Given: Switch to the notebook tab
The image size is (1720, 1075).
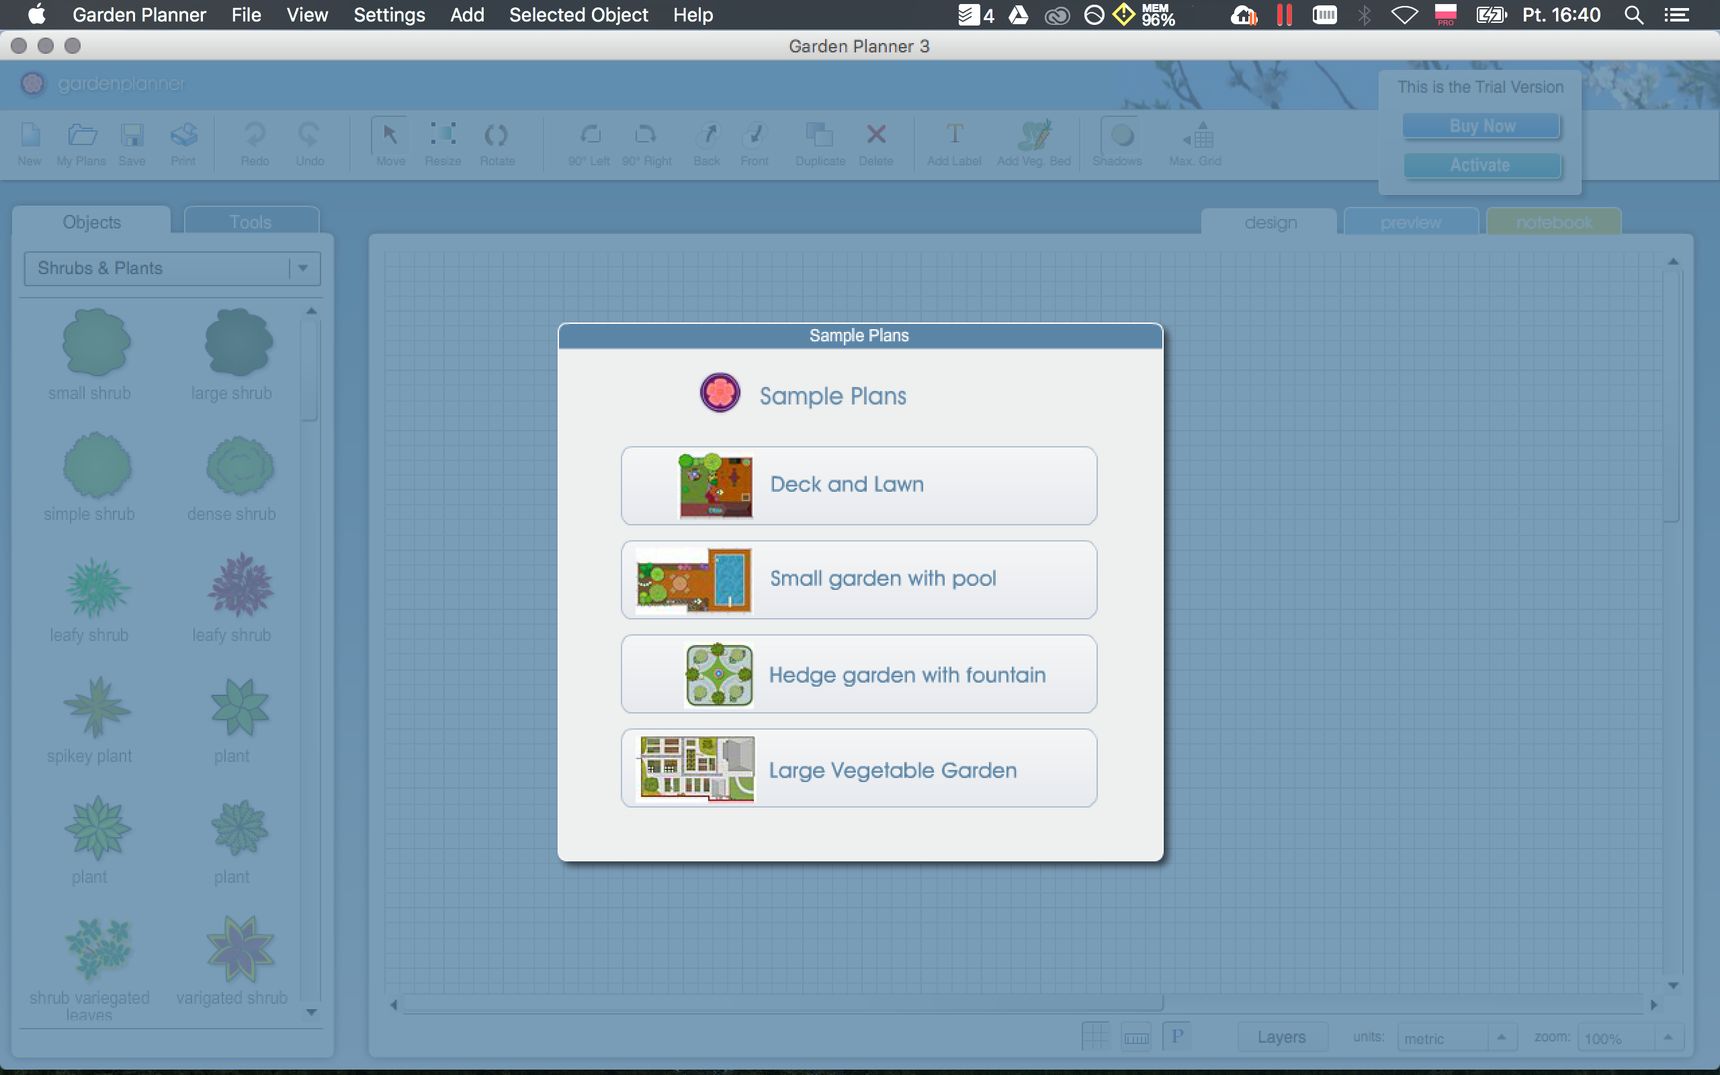Looking at the screenshot, I should coord(1554,222).
